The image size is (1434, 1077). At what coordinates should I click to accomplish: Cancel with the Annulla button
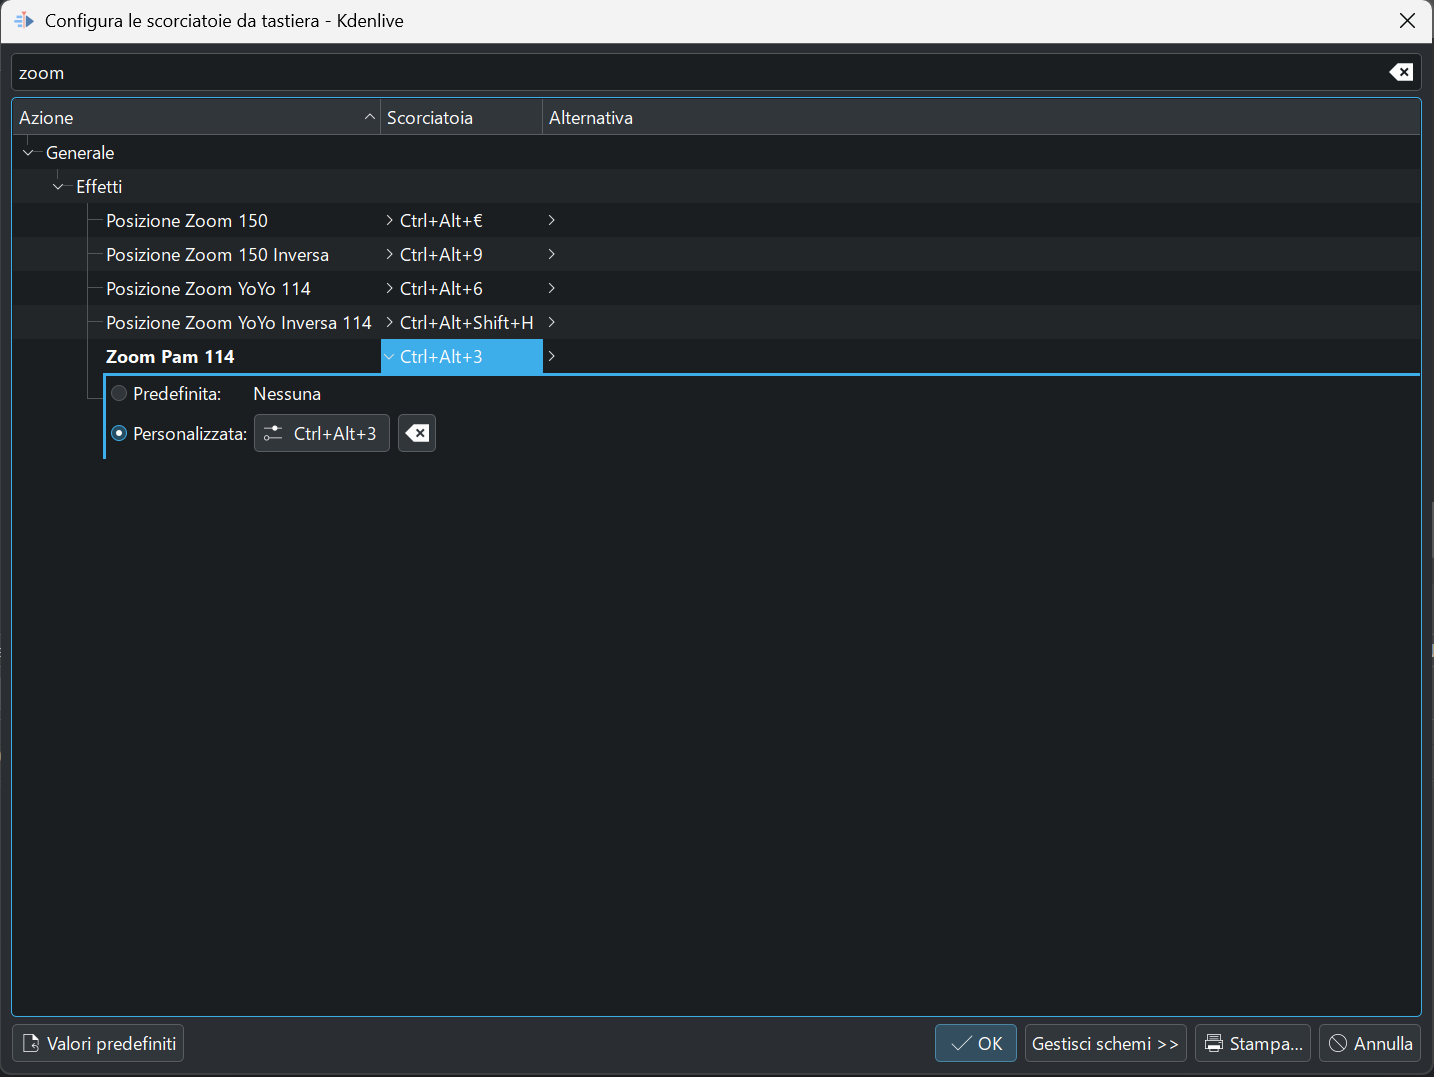[1370, 1043]
